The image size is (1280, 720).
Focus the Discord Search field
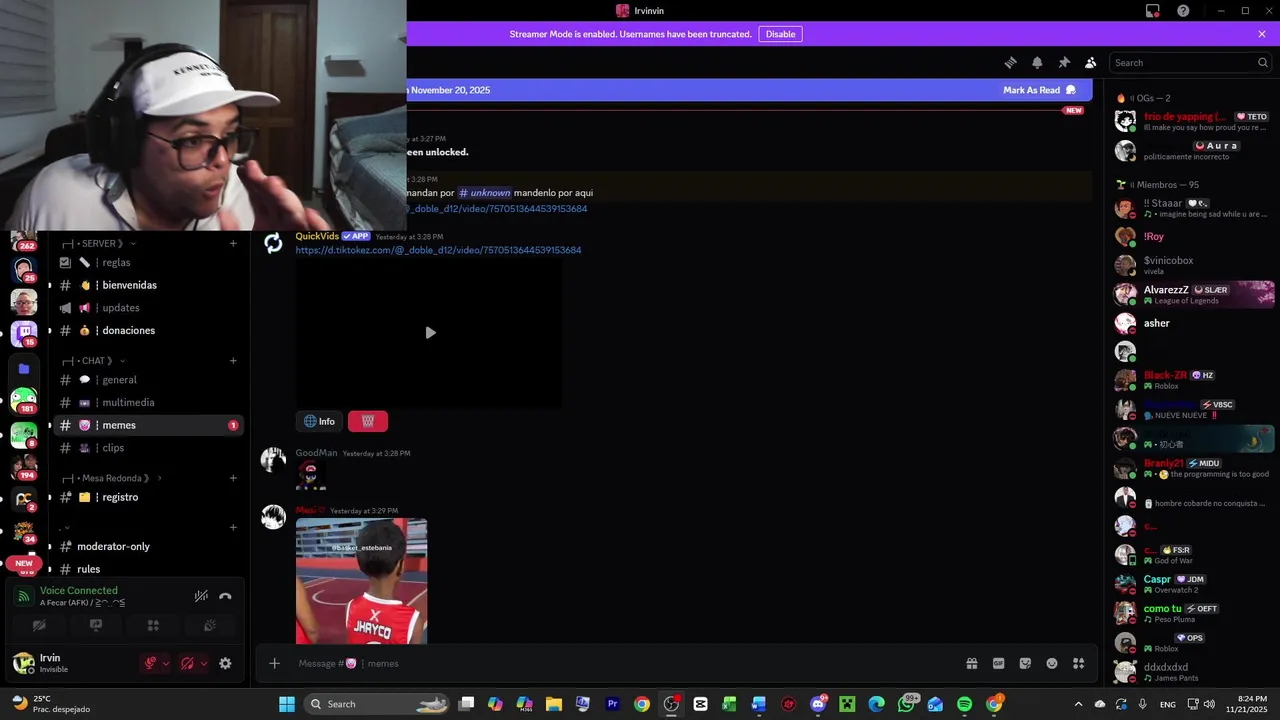1191,62
